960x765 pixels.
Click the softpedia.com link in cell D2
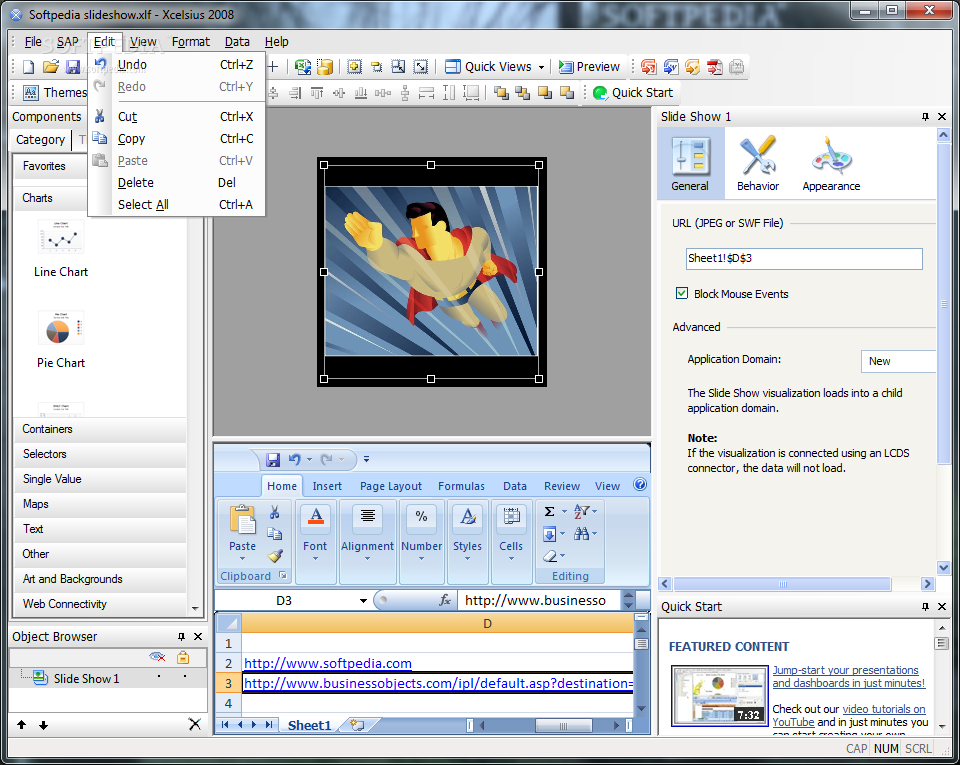click(328, 663)
